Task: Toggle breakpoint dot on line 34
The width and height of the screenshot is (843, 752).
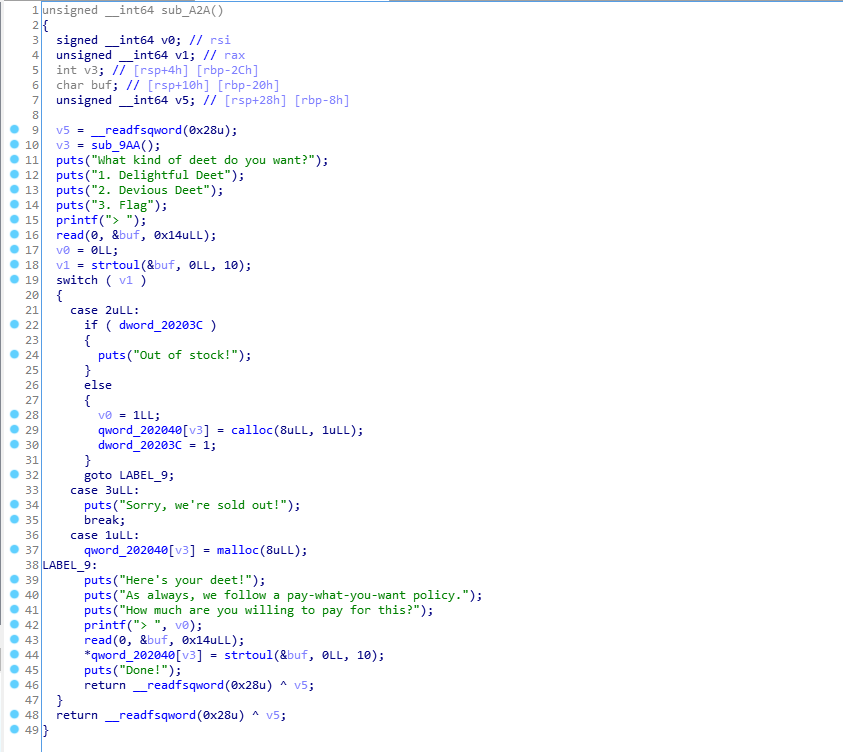Action: (15, 504)
